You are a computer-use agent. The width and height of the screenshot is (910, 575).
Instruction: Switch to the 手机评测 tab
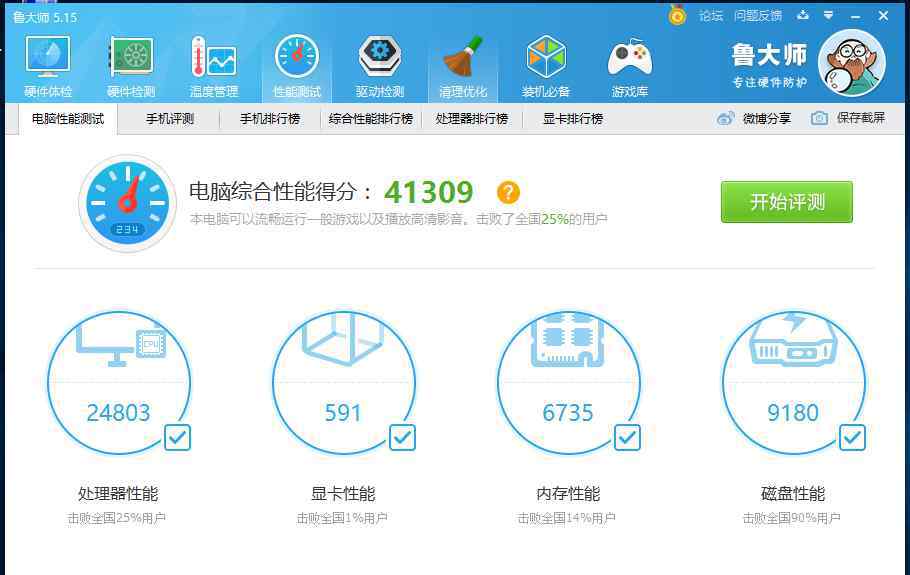[x=170, y=119]
